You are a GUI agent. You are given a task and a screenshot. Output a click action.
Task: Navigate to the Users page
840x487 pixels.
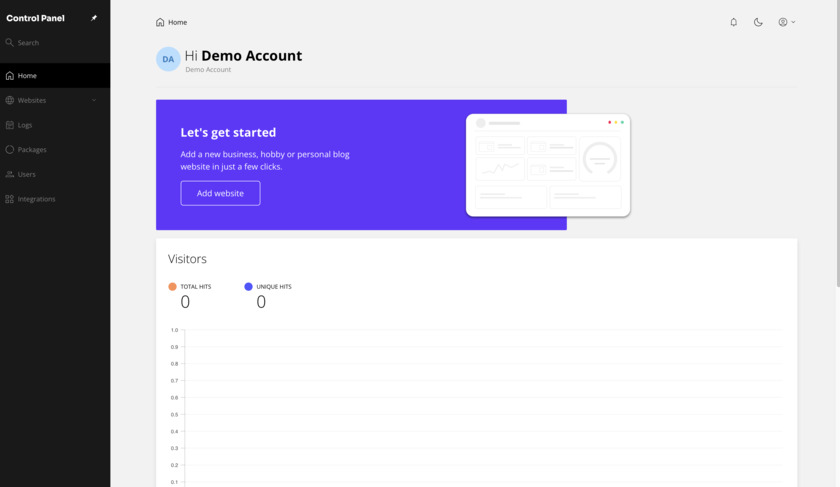pos(55,174)
